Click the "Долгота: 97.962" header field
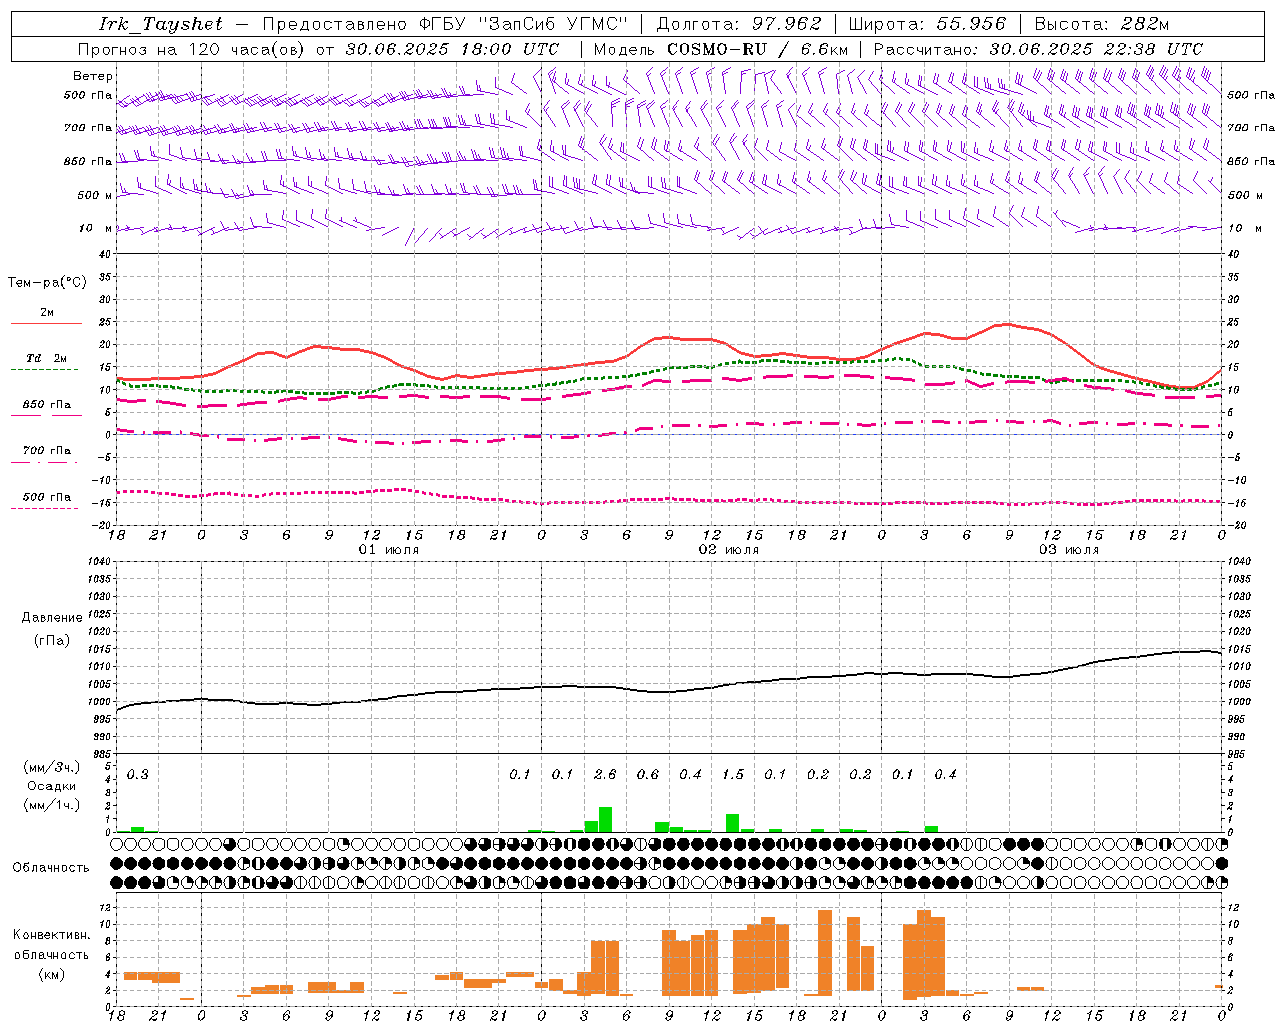The height and width of the screenshot is (1024, 1280). [x=739, y=24]
